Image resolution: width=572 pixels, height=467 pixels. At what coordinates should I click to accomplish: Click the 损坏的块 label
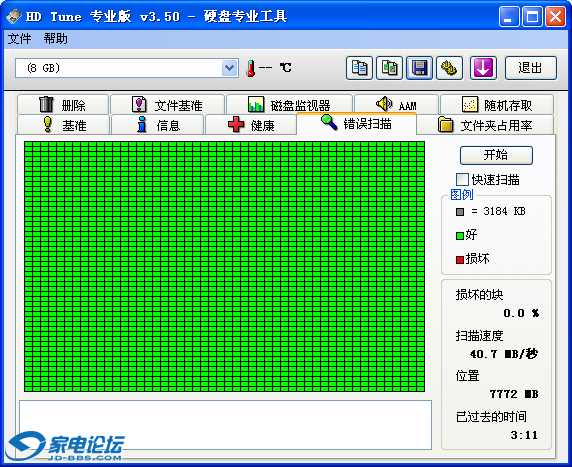[x=479, y=294]
